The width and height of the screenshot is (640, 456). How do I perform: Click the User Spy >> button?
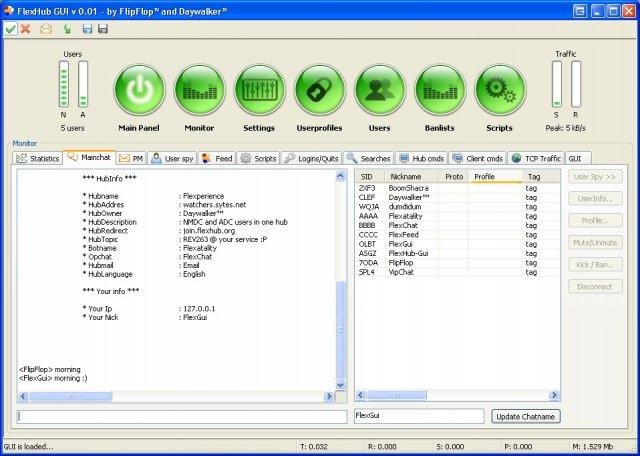595,177
